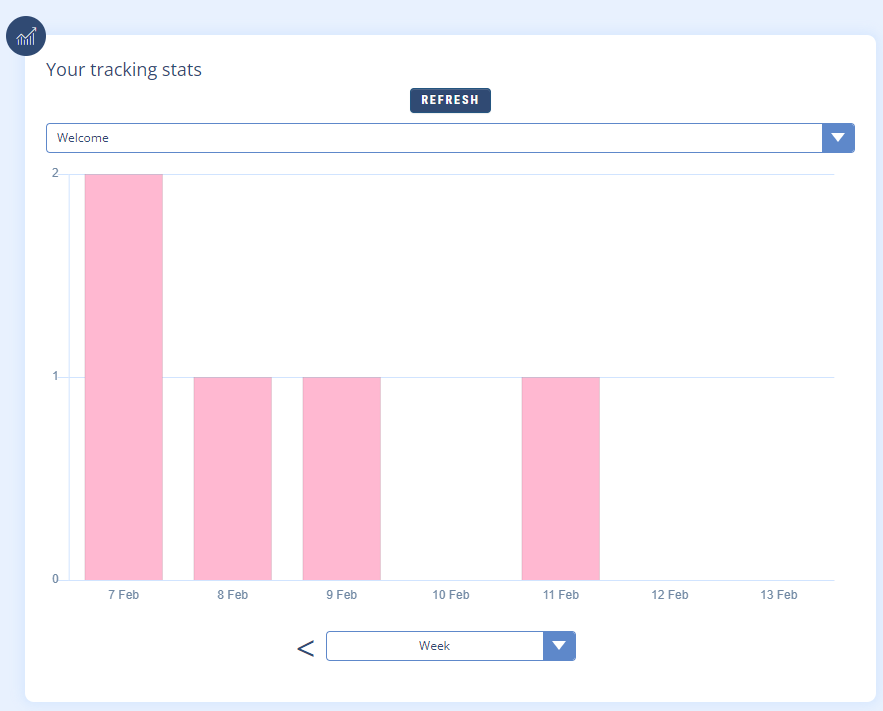Click the 7 Feb axis label
Viewport: 883px width, 711px height.
tap(124, 595)
